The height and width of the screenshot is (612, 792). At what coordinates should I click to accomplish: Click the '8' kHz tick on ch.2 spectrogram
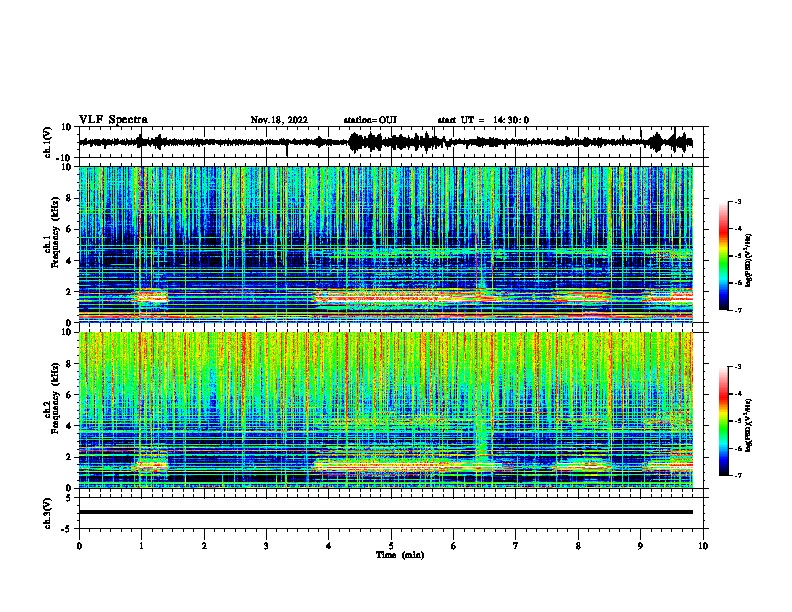click(70, 364)
